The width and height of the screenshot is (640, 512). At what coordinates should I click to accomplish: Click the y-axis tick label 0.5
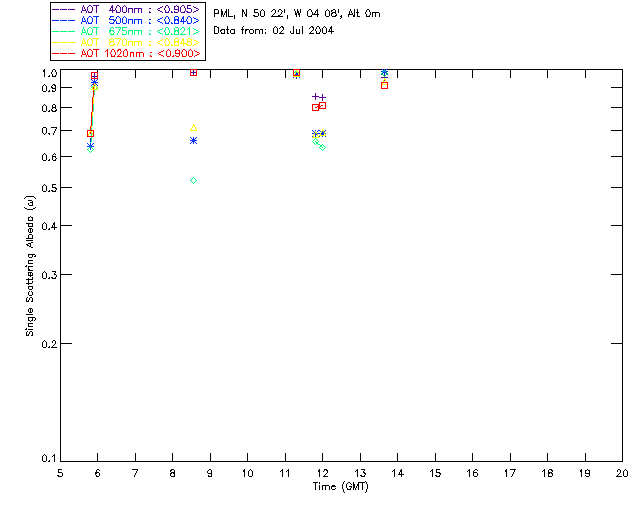[x=49, y=188]
